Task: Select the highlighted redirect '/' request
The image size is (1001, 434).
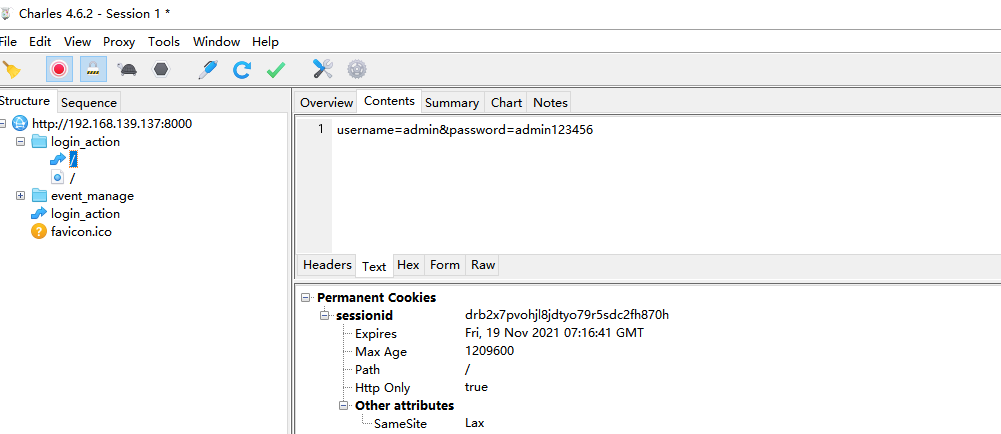Action: click(x=73, y=160)
